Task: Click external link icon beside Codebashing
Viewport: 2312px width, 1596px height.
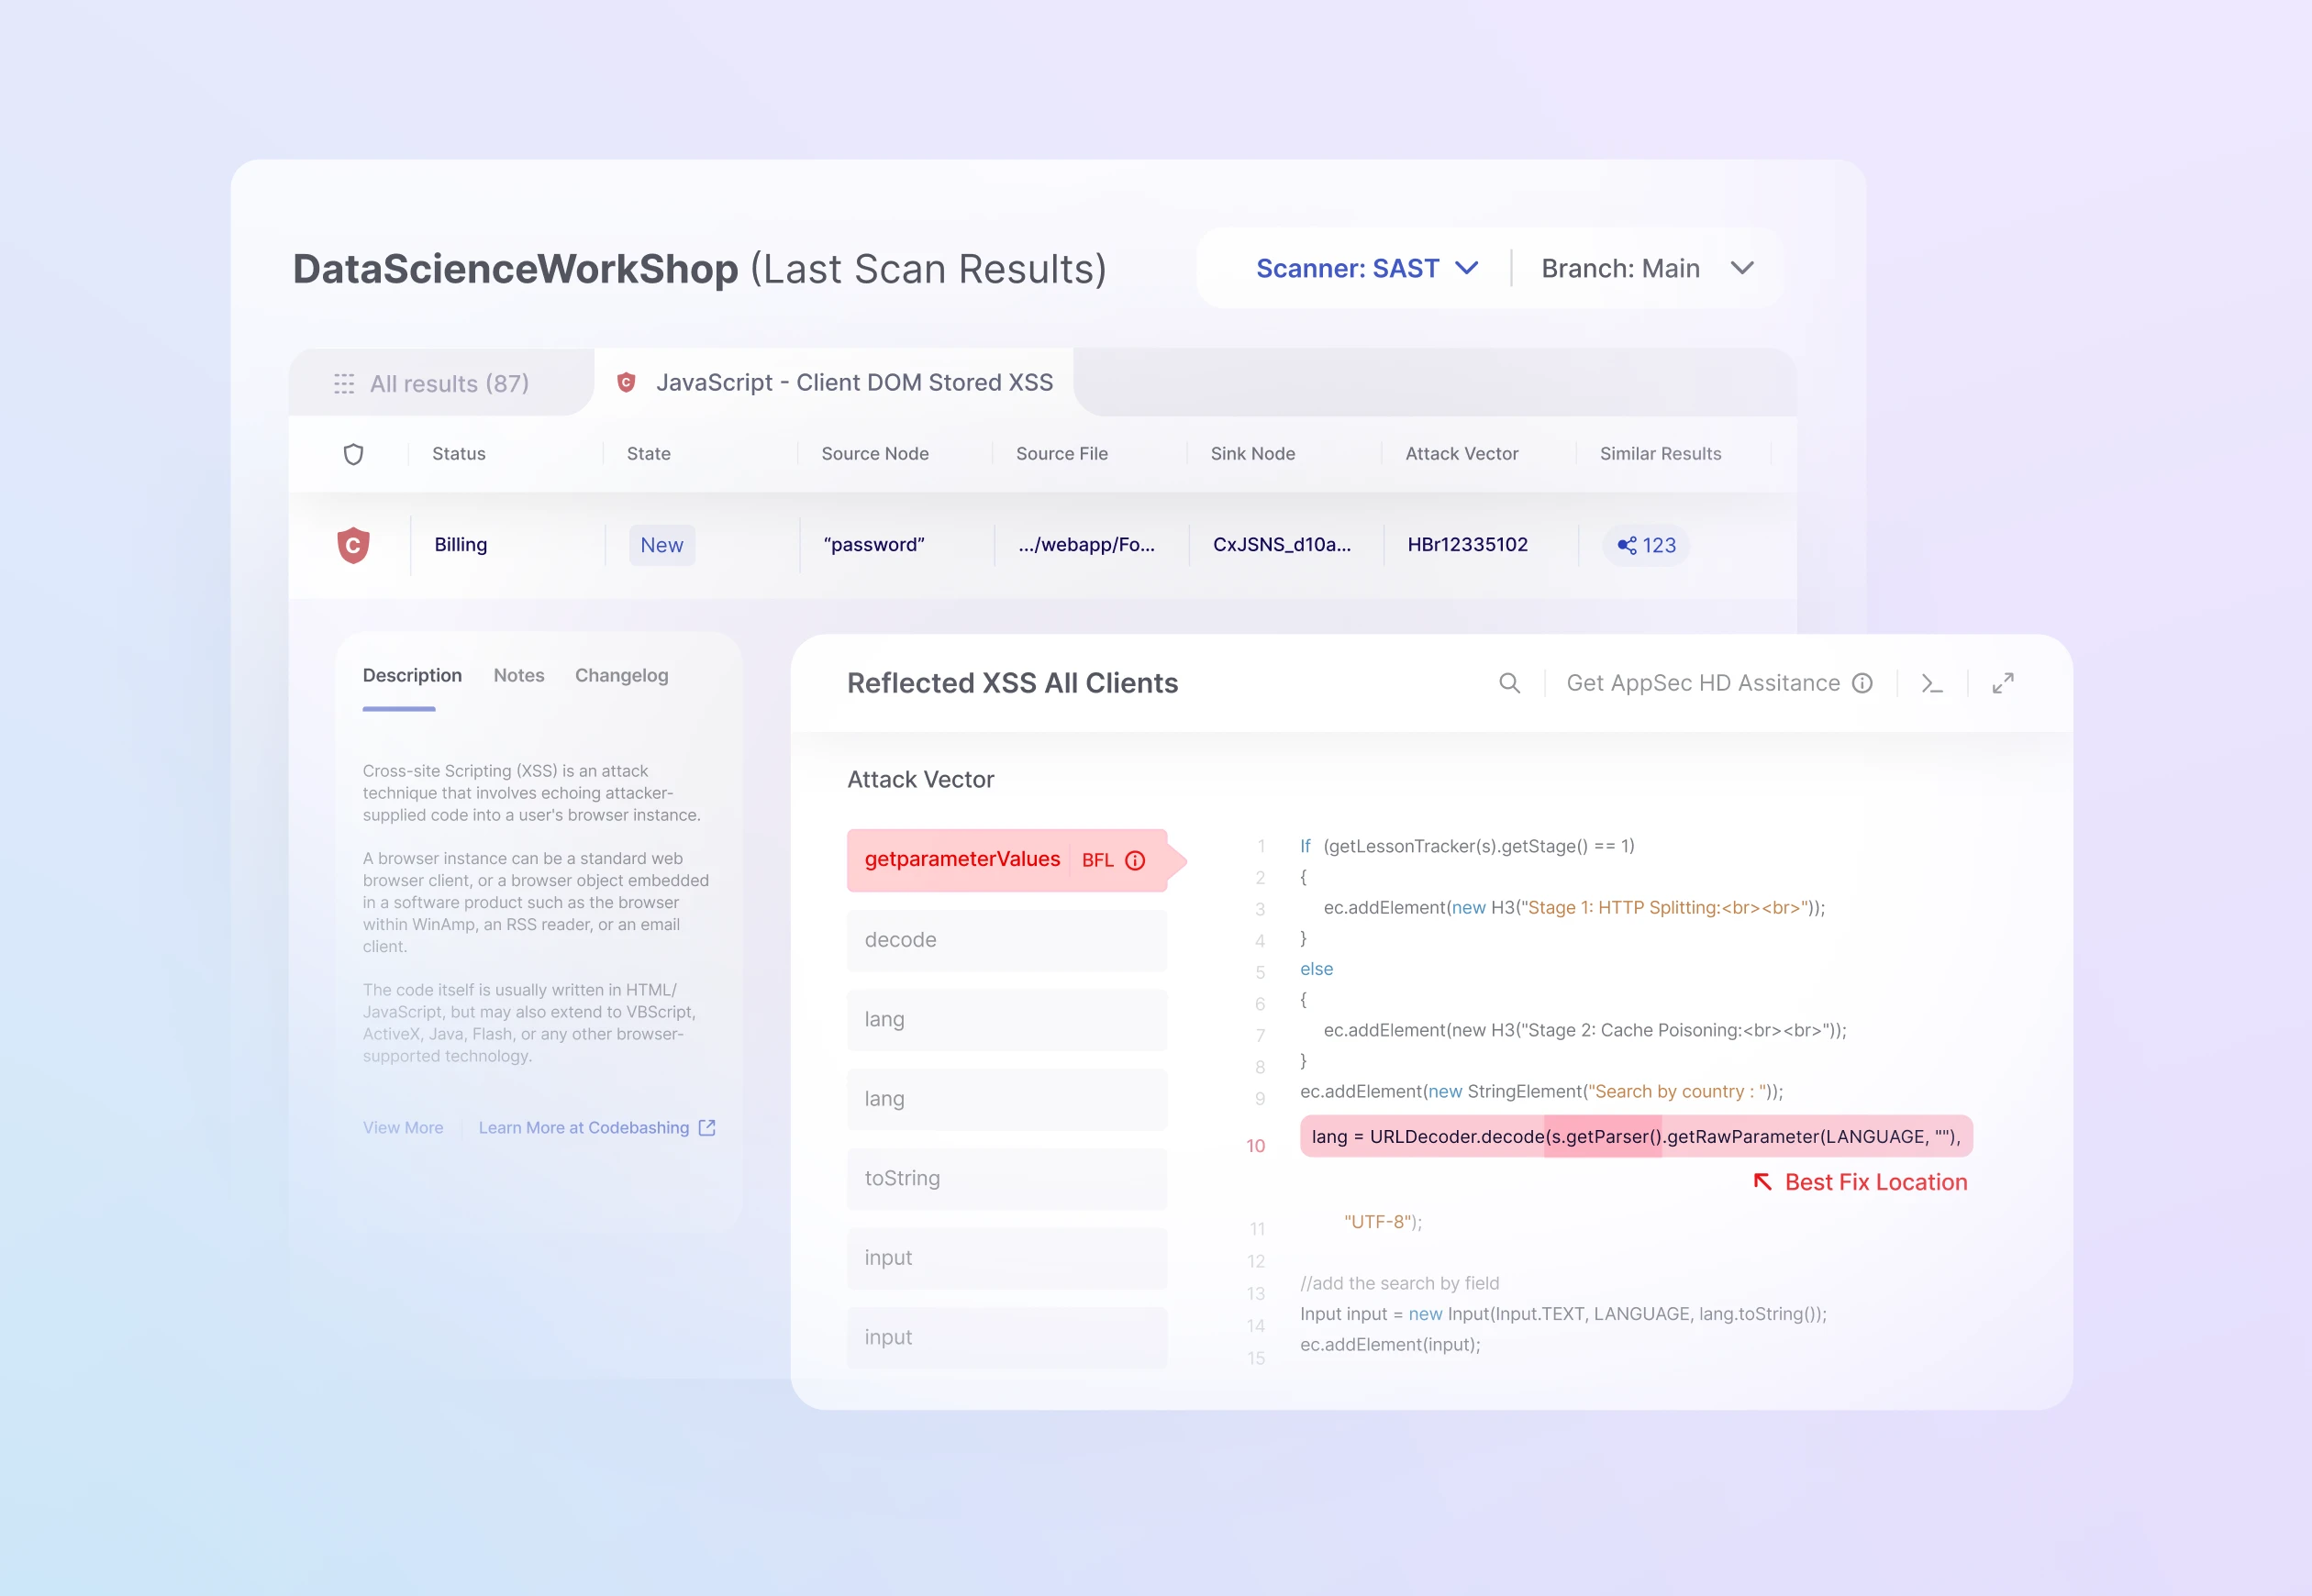Action: tap(707, 1127)
